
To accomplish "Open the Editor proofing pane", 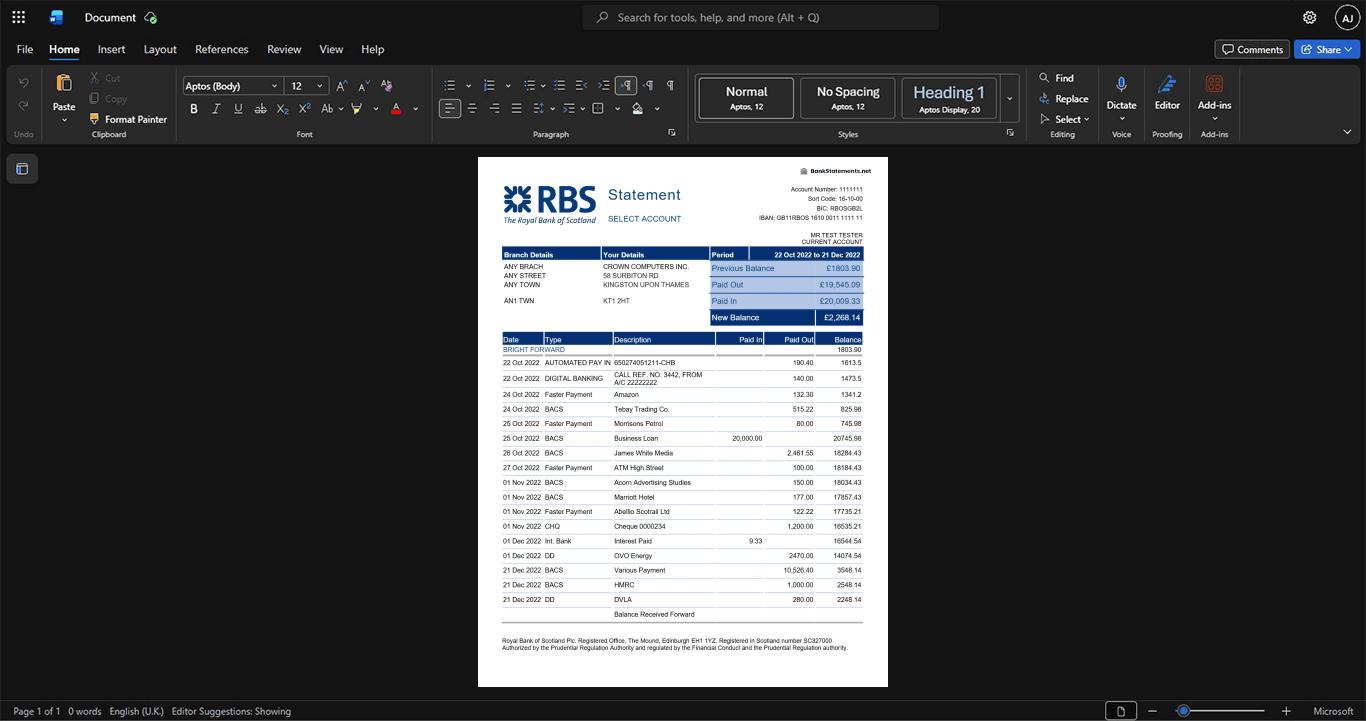I will pyautogui.click(x=1167, y=86).
